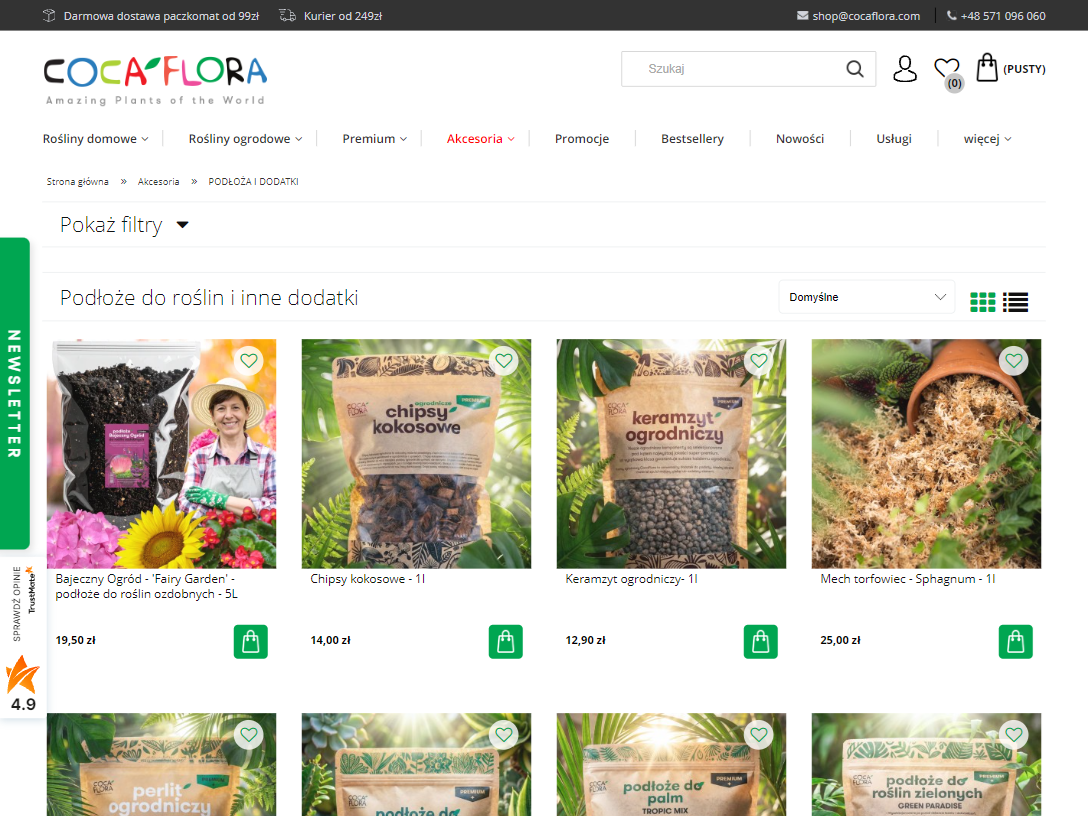
Task: Switch to list view layout
Action: (x=1016, y=302)
